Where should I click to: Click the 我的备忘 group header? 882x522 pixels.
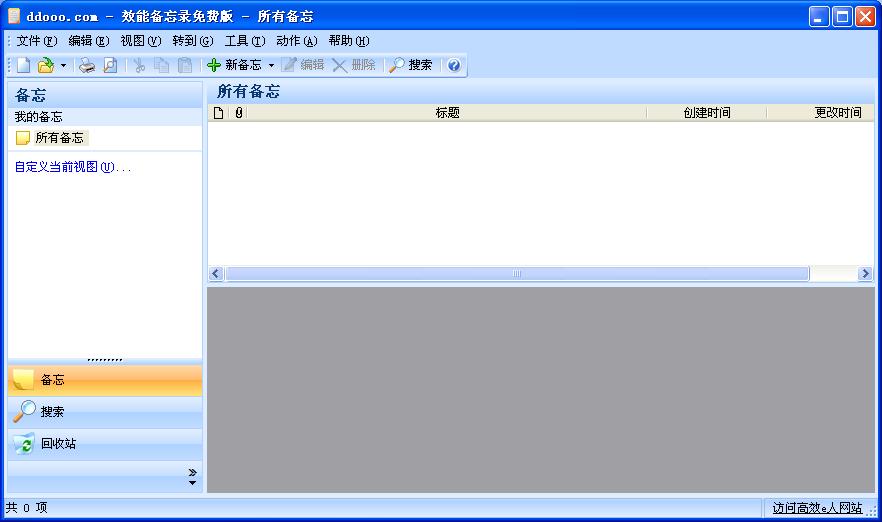click(105, 117)
